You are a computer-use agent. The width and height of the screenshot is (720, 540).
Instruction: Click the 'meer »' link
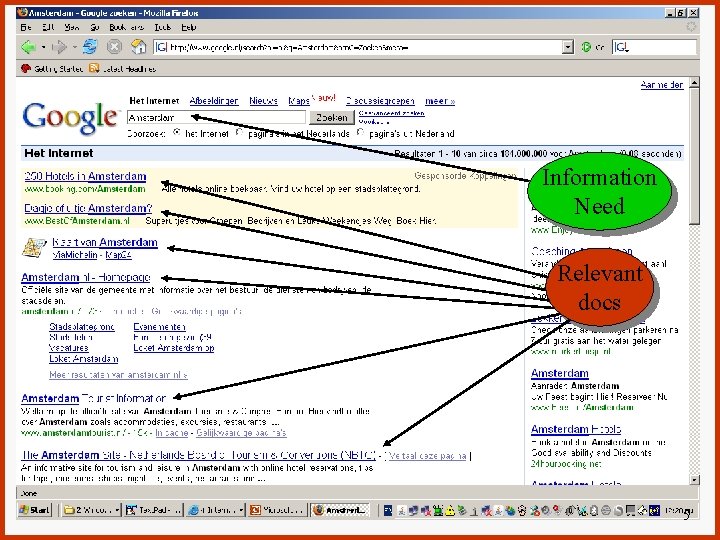(x=440, y=101)
